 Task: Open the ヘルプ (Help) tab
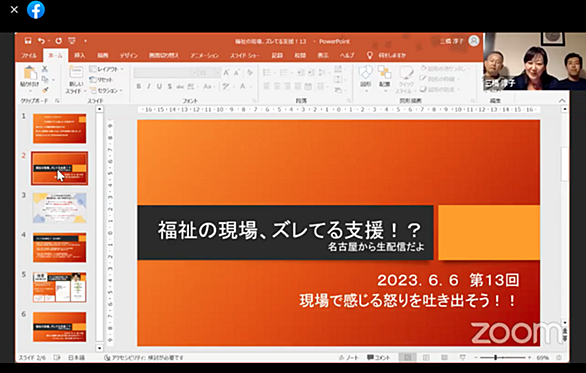pos(347,55)
